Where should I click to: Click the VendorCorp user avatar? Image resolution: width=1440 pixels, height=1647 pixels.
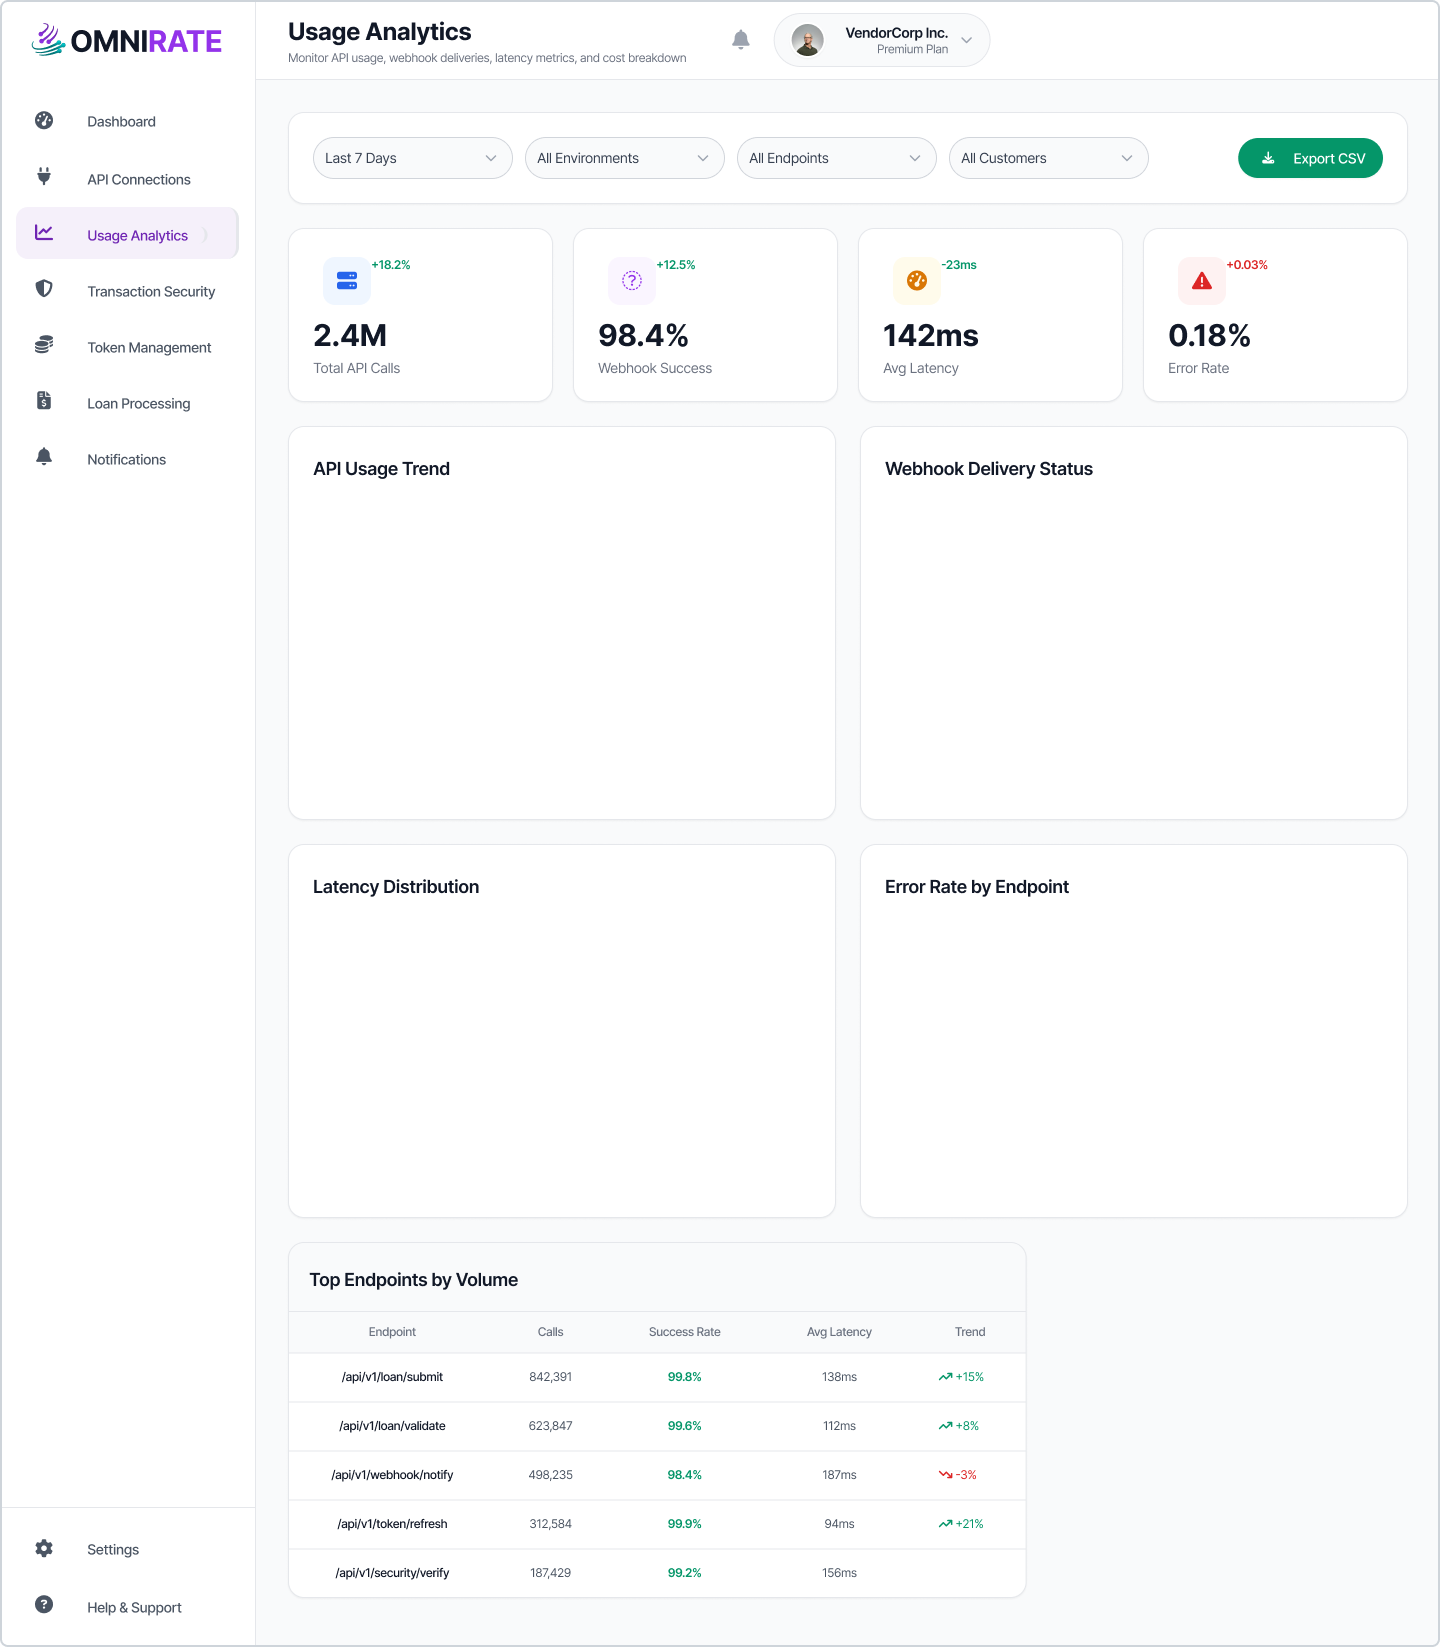[x=808, y=40]
